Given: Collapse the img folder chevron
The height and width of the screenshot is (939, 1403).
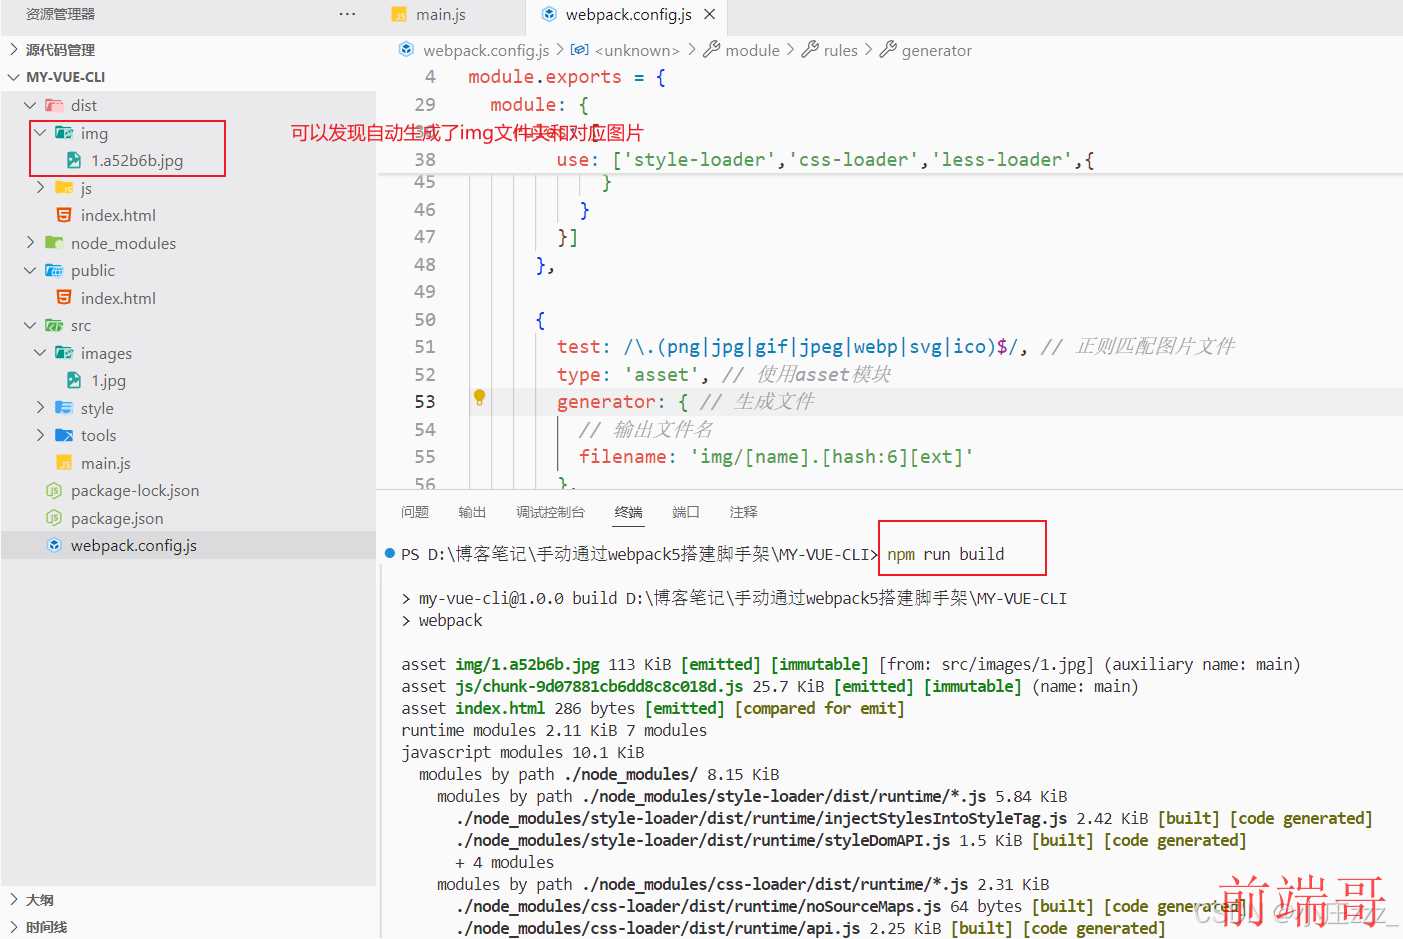Looking at the screenshot, I should click(x=40, y=132).
